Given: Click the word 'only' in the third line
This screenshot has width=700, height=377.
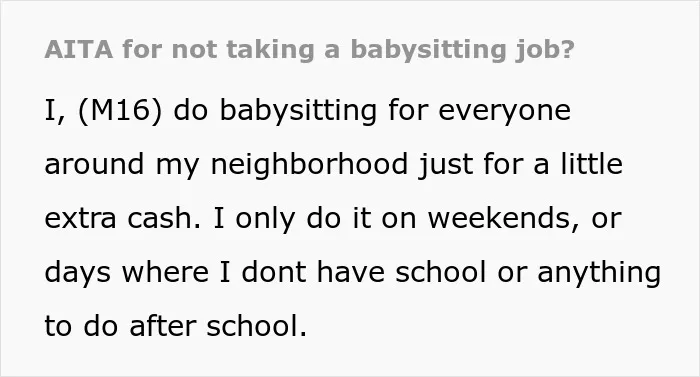Looking at the screenshot, I should point(265,219).
